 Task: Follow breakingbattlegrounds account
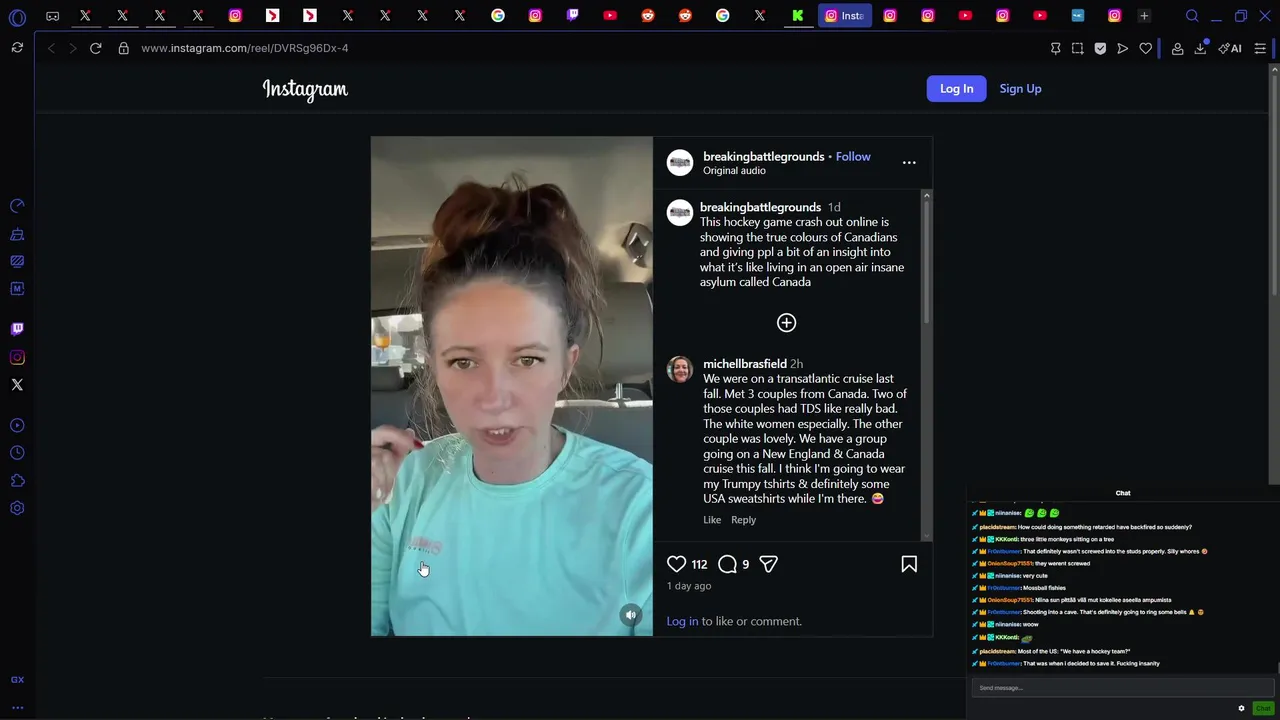click(853, 156)
